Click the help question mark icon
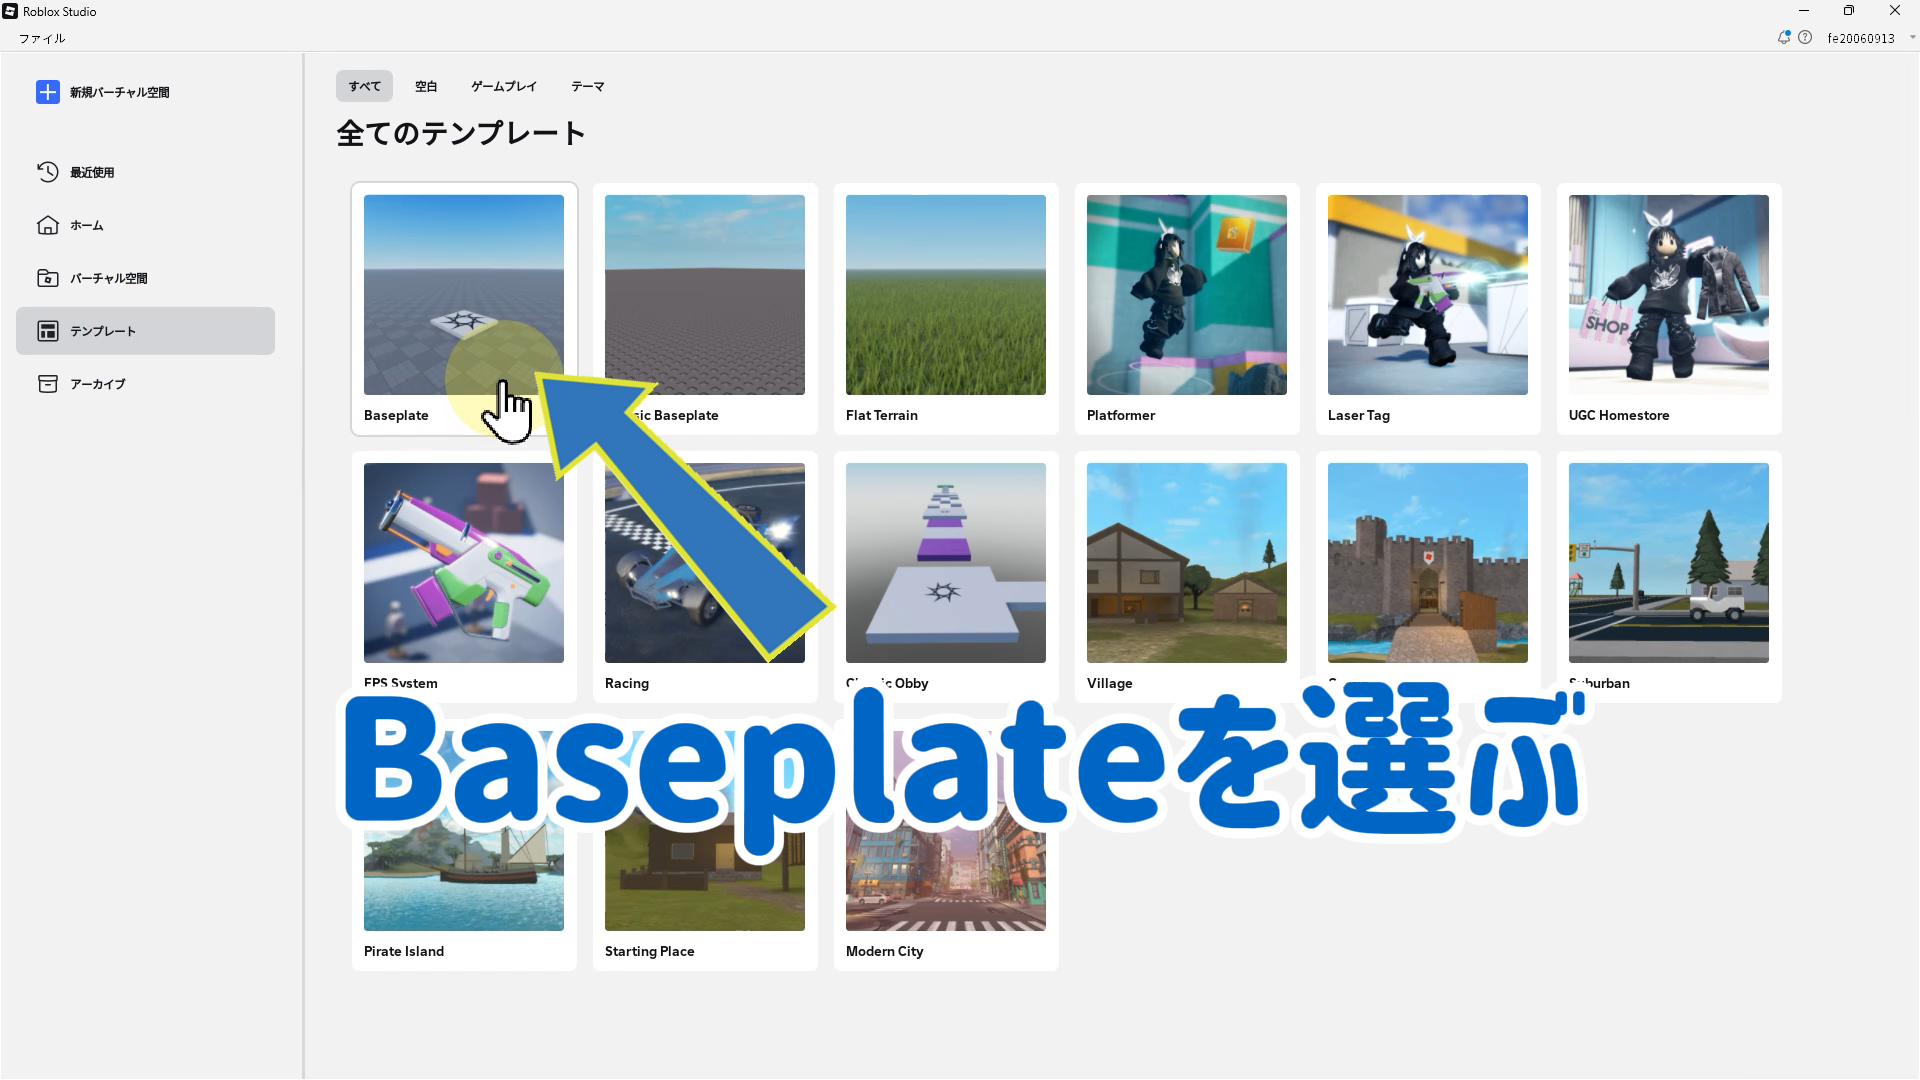Screen dimensions: 1920x1080 [x=1805, y=38]
